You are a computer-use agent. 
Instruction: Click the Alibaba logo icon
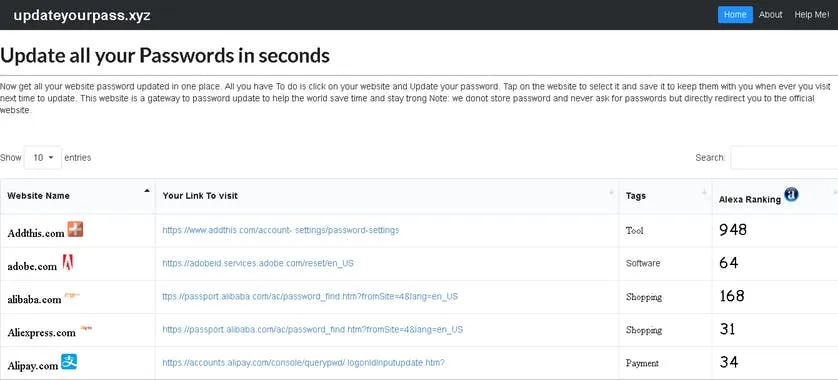coord(72,295)
